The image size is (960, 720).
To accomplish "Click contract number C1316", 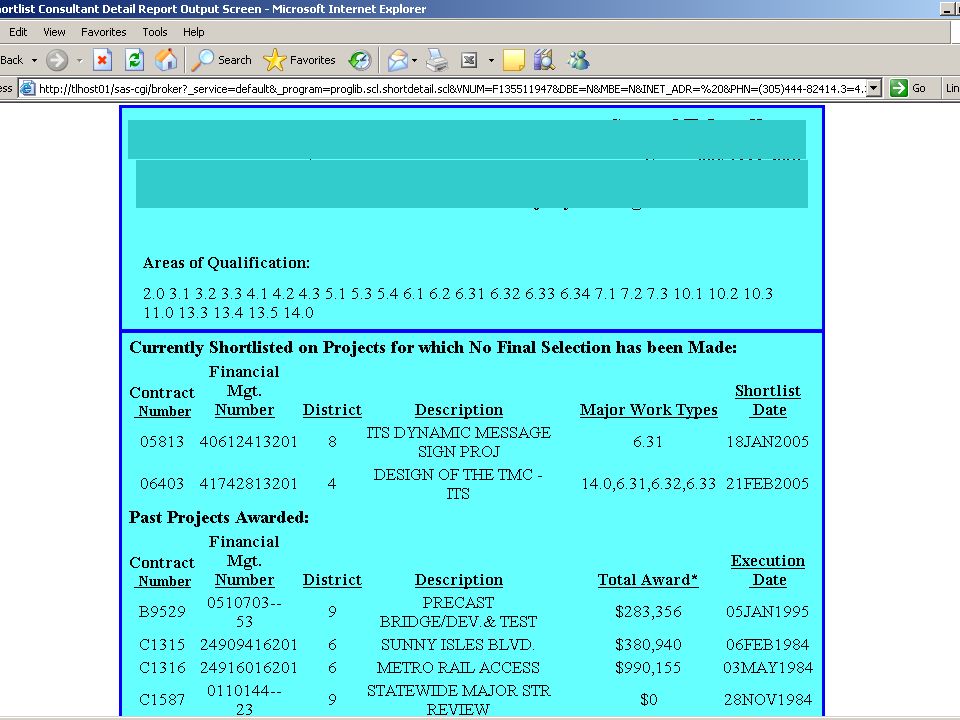I will (x=162, y=667).
